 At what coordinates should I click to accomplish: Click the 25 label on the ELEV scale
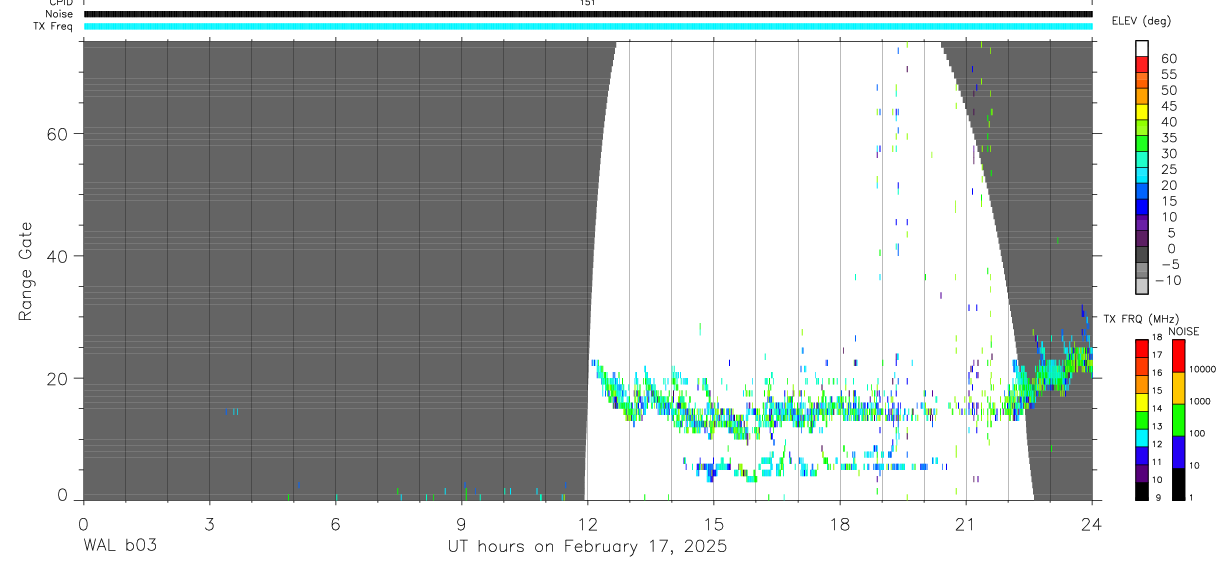(1168, 170)
